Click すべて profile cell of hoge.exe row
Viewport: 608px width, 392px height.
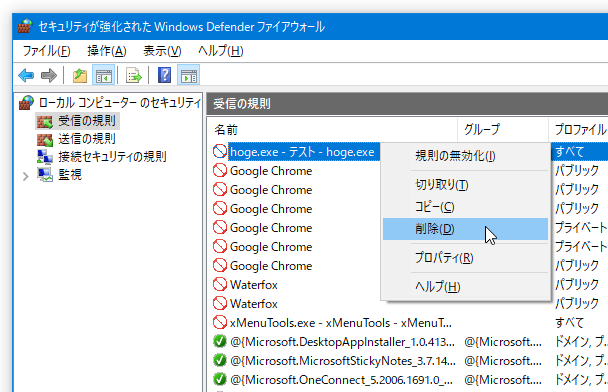569,152
